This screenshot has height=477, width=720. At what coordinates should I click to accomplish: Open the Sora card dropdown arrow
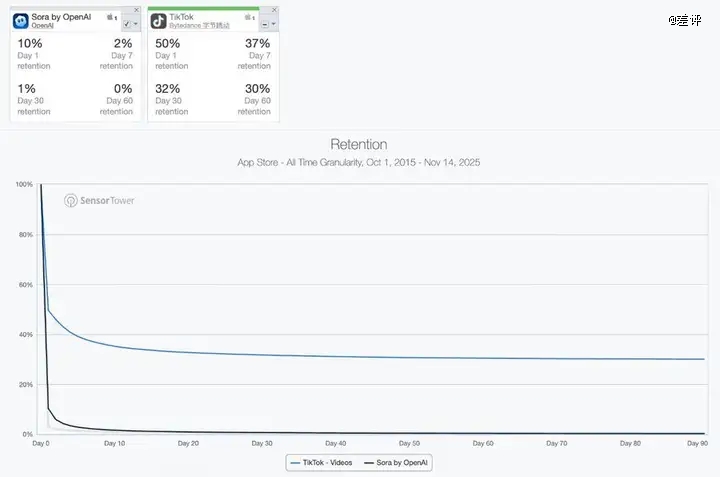(x=137, y=24)
